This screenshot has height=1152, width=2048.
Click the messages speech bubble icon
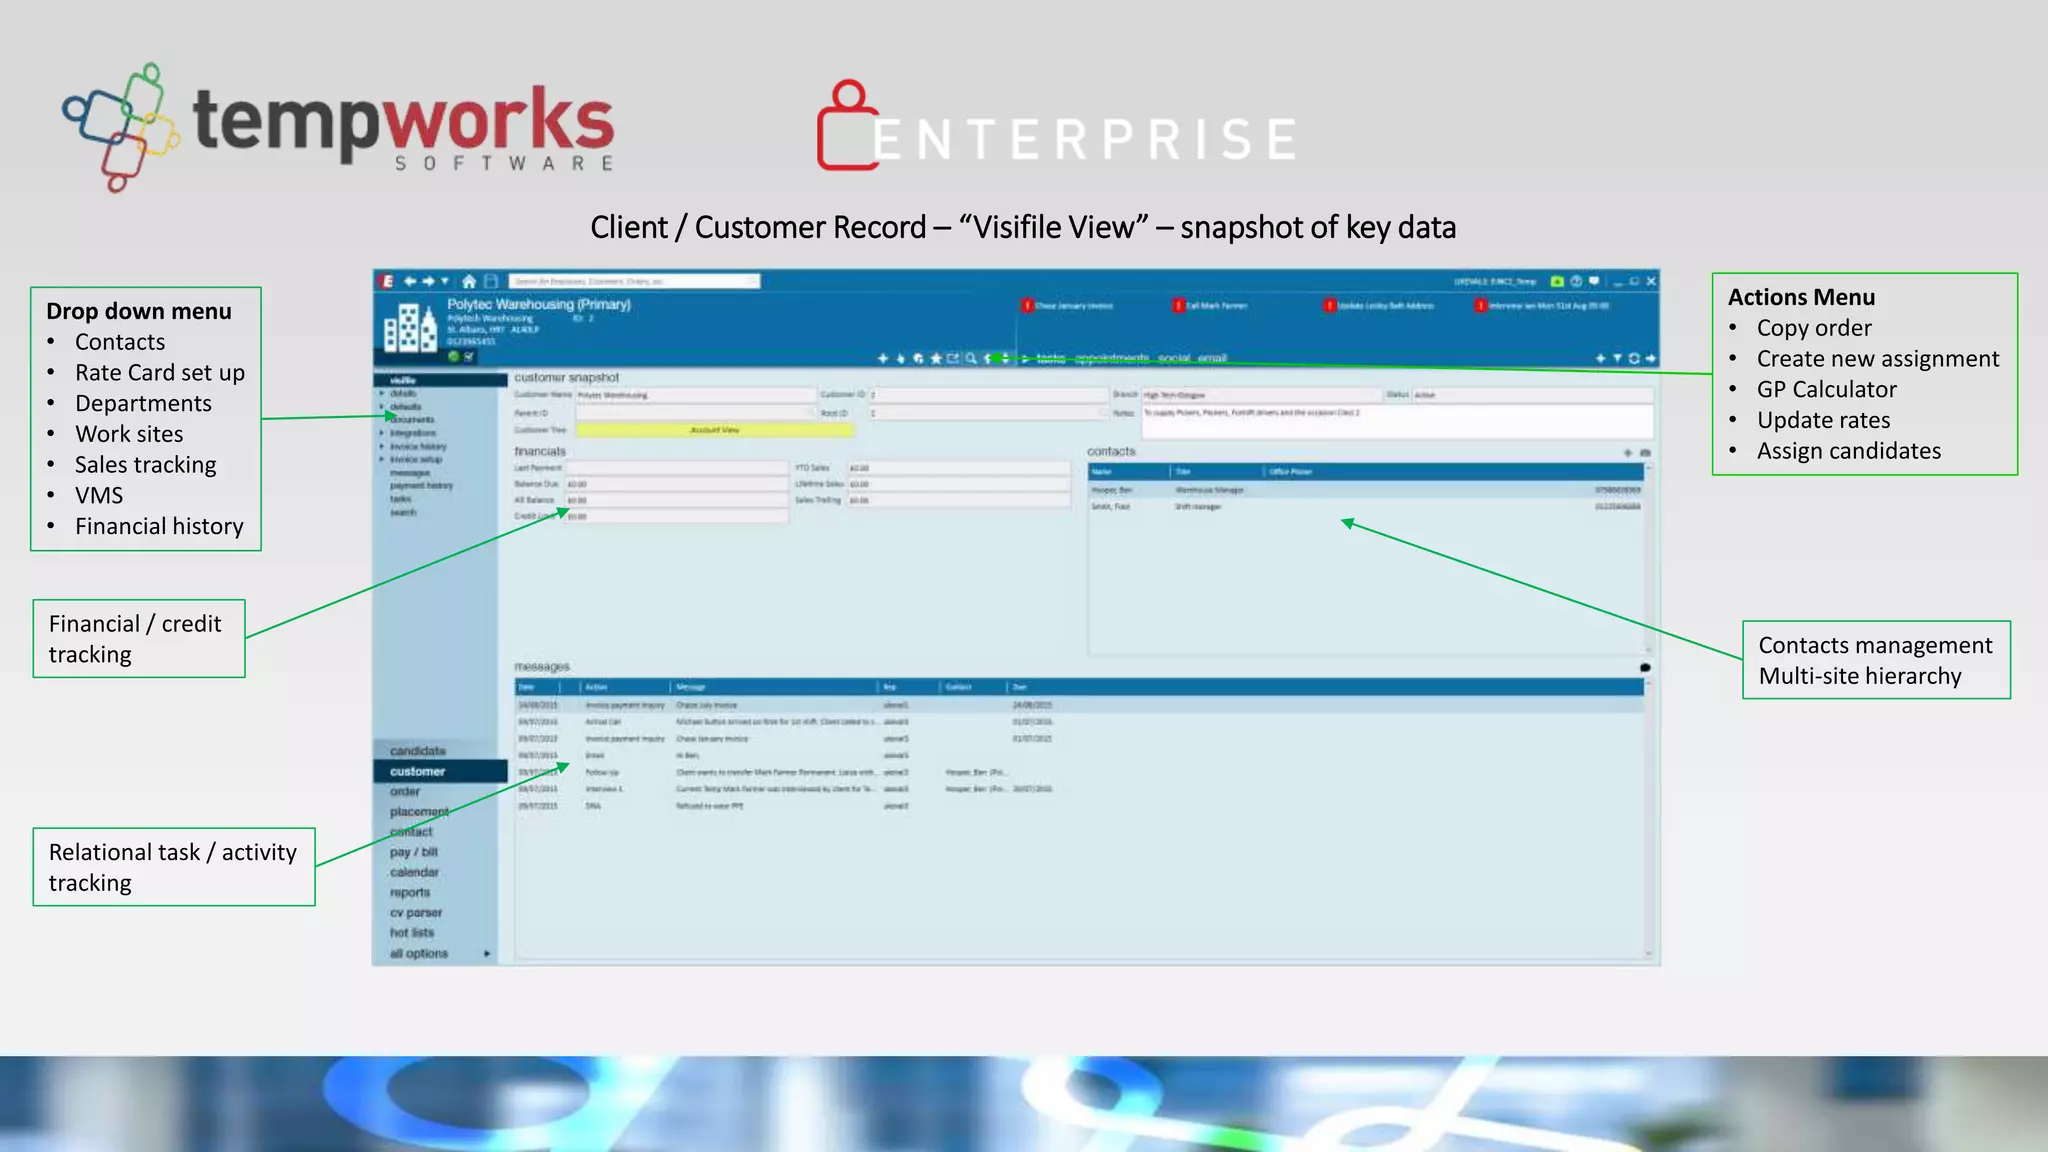(x=1645, y=667)
